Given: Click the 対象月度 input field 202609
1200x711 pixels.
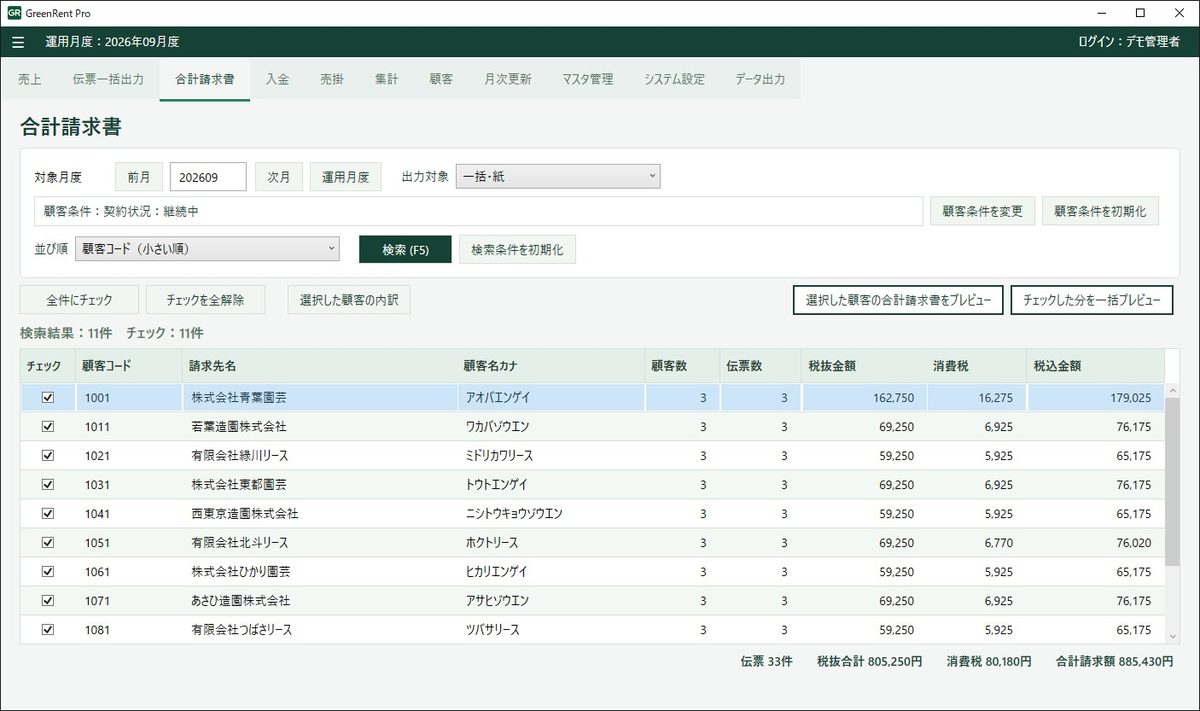Looking at the screenshot, I should tap(208, 177).
